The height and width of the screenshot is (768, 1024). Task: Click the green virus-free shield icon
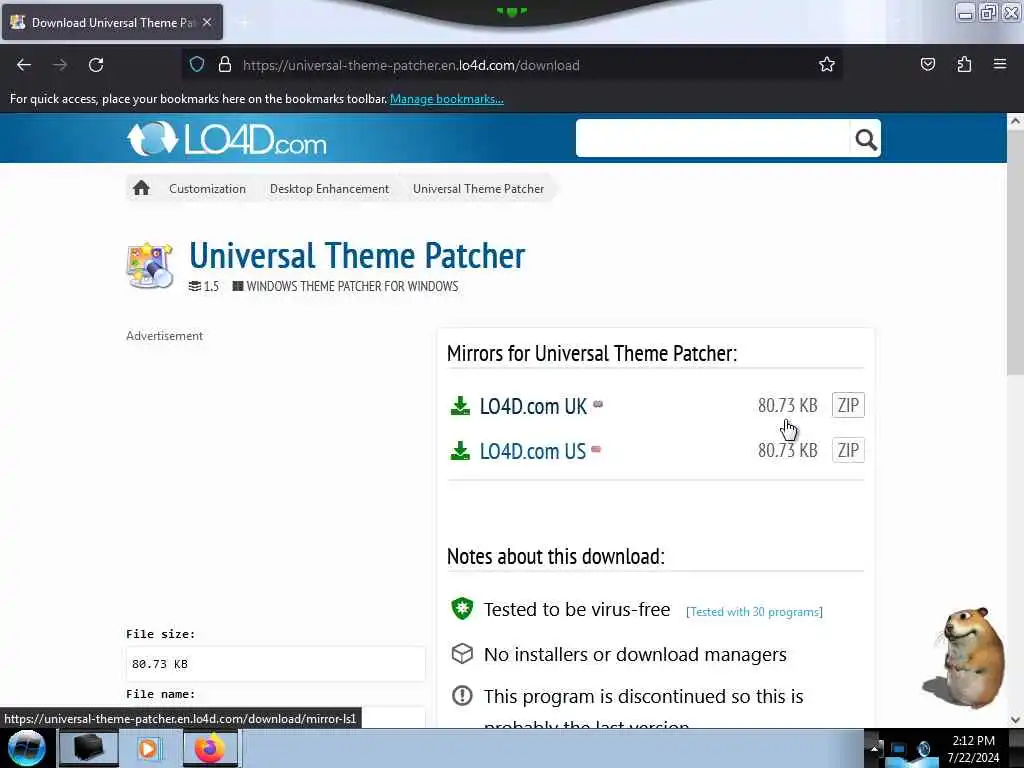pos(462,609)
